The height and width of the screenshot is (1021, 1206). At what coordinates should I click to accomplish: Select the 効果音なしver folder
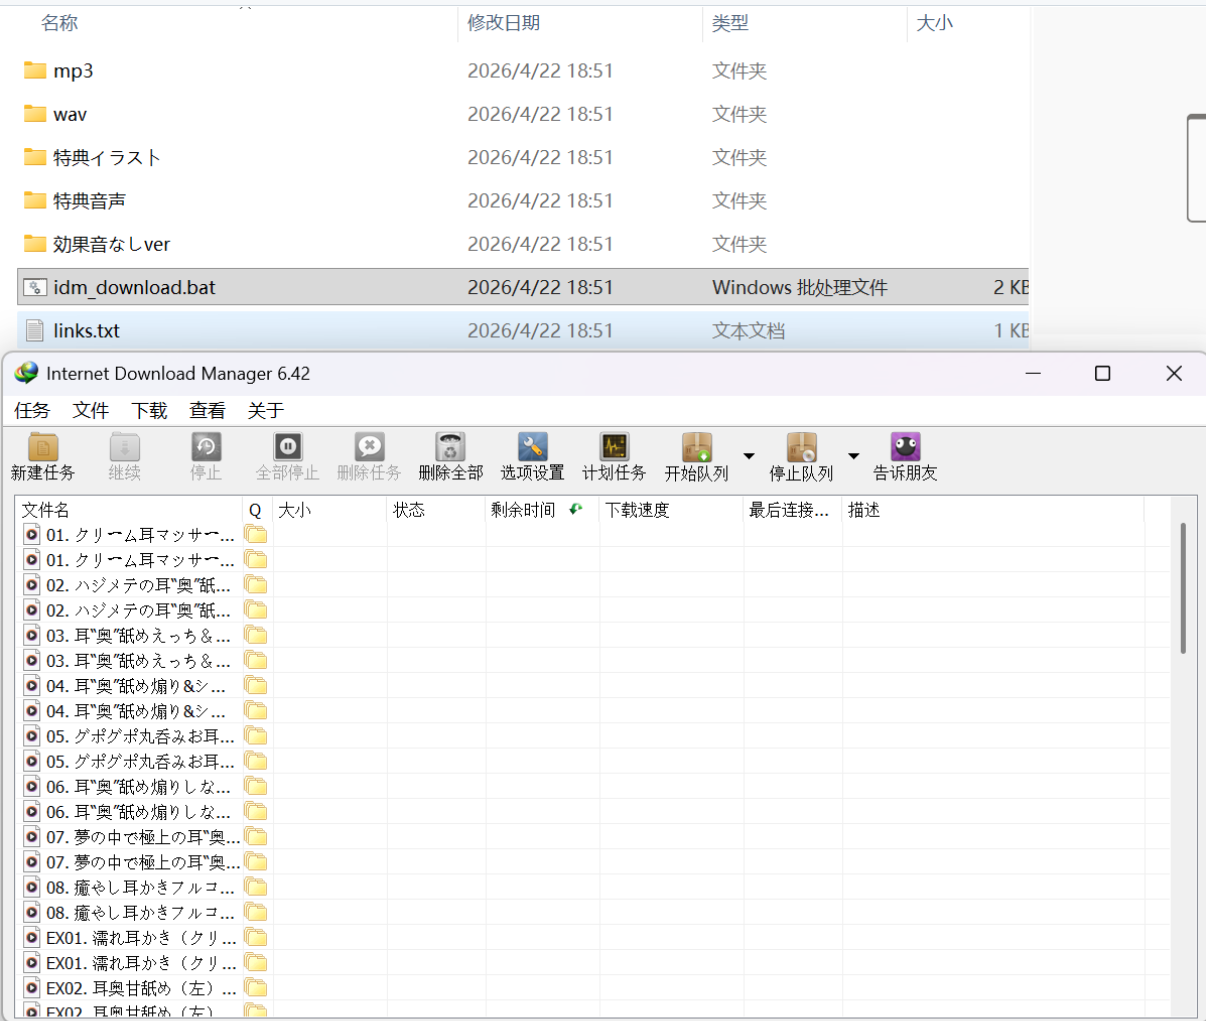click(523, 244)
